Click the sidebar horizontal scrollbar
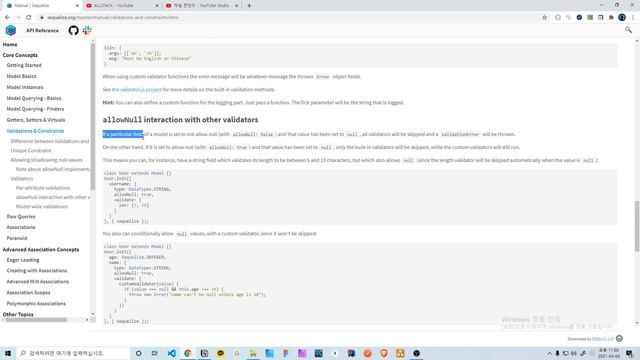Screen dimensions: 640x360 pyautogui.click(x=35, y=320)
